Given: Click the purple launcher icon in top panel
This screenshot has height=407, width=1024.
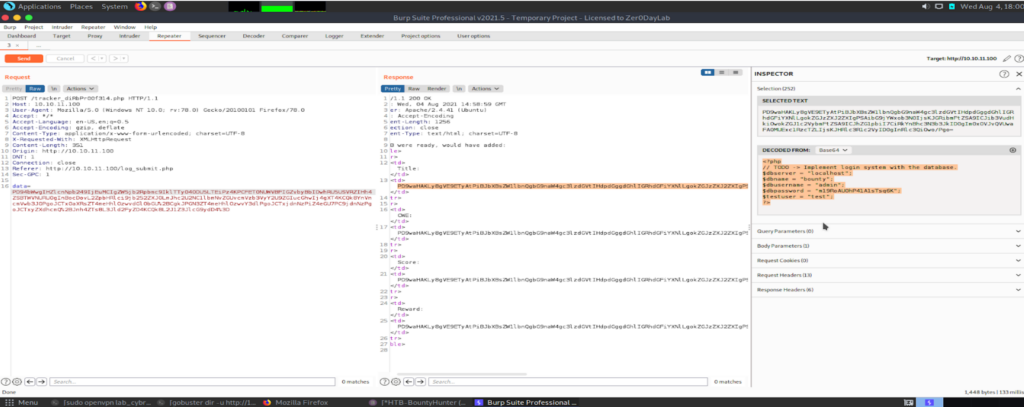Looking at the screenshot, I should [170, 7].
